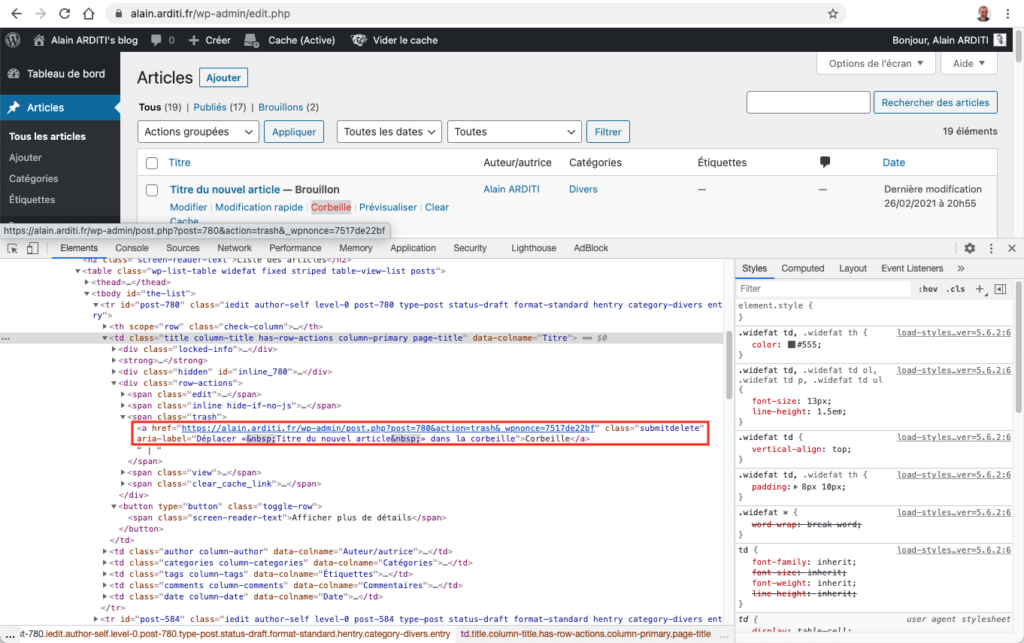Image resolution: width=1024 pixels, height=643 pixels.
Task: Open Brouillons (2) filter link
Action: point(289,107)
